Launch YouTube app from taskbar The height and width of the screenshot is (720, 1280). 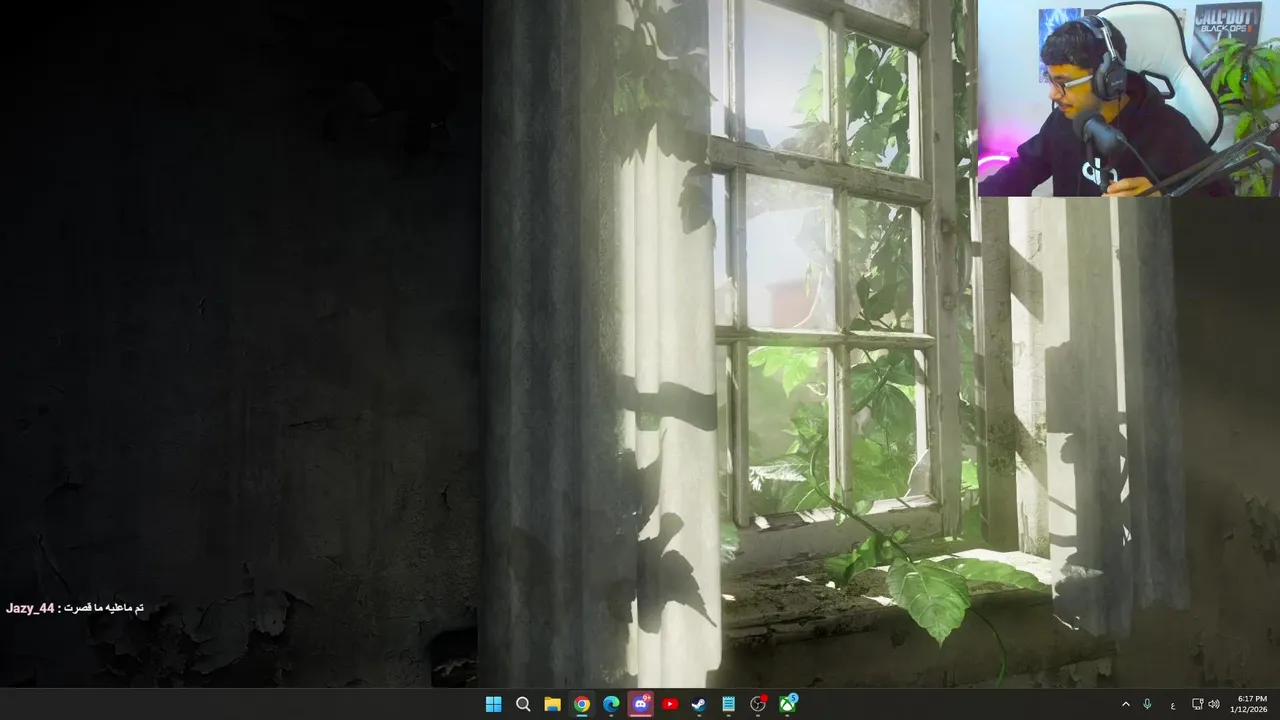670,704
